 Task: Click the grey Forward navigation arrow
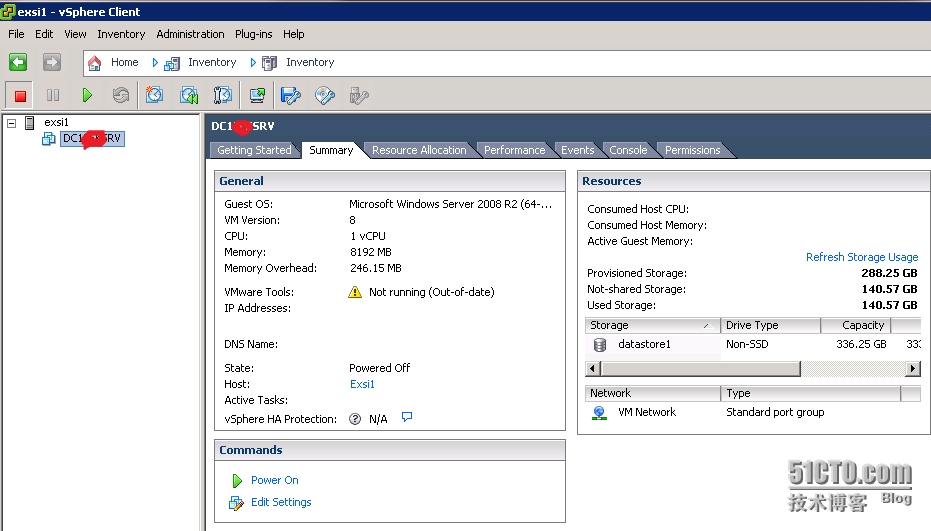[52, 62]
